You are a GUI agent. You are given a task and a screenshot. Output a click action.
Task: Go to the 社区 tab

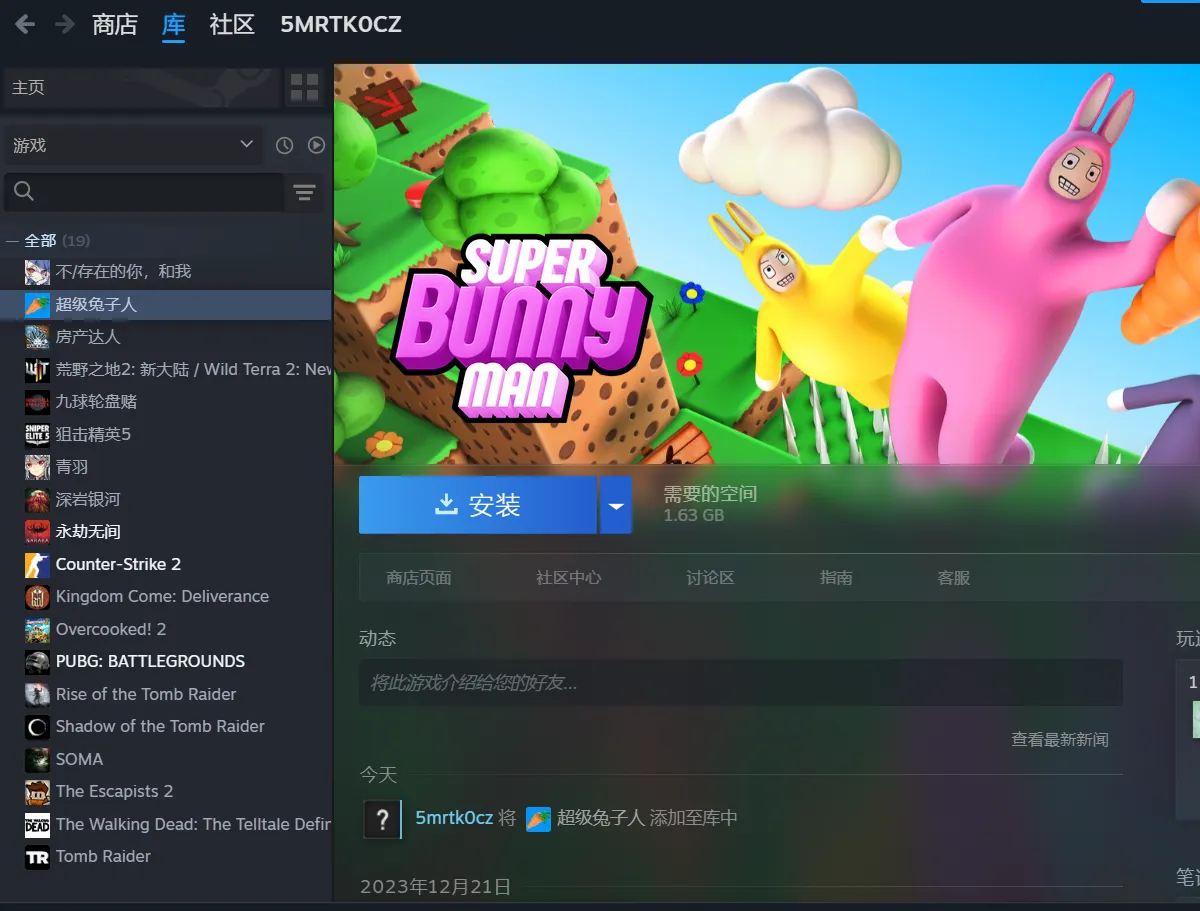(232, 25)
